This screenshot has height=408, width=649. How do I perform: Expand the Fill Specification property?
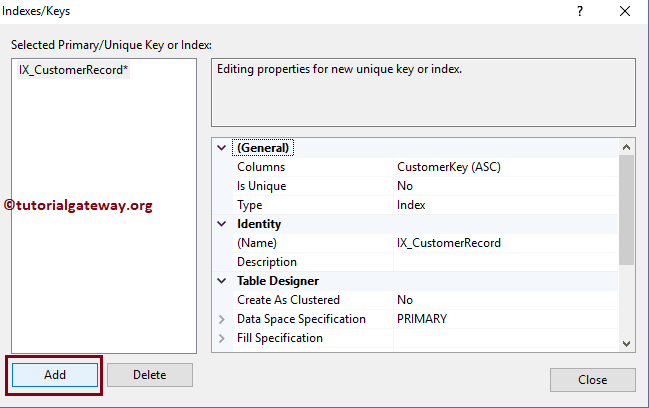pyautogui.click(x=222, y=338)
